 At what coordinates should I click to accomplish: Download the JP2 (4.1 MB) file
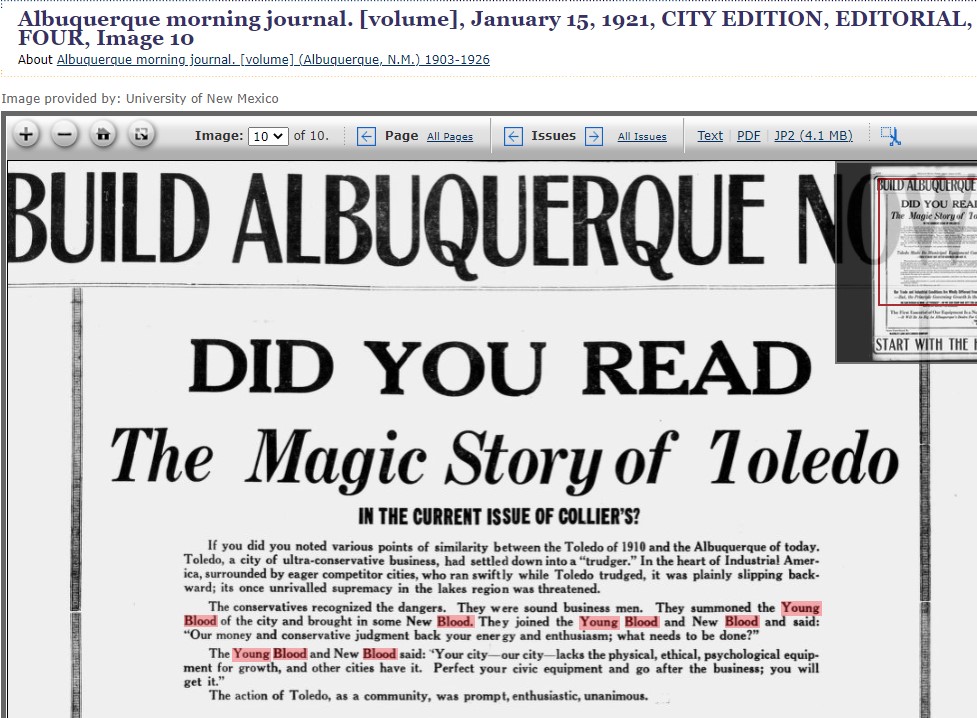click(x=813, y=135)
